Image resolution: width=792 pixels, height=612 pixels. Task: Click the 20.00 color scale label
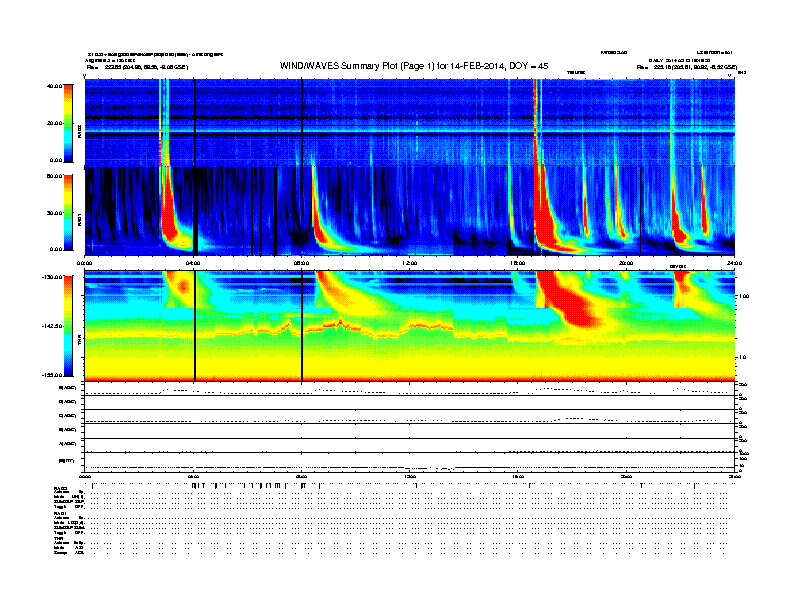[x=55, y=123]
